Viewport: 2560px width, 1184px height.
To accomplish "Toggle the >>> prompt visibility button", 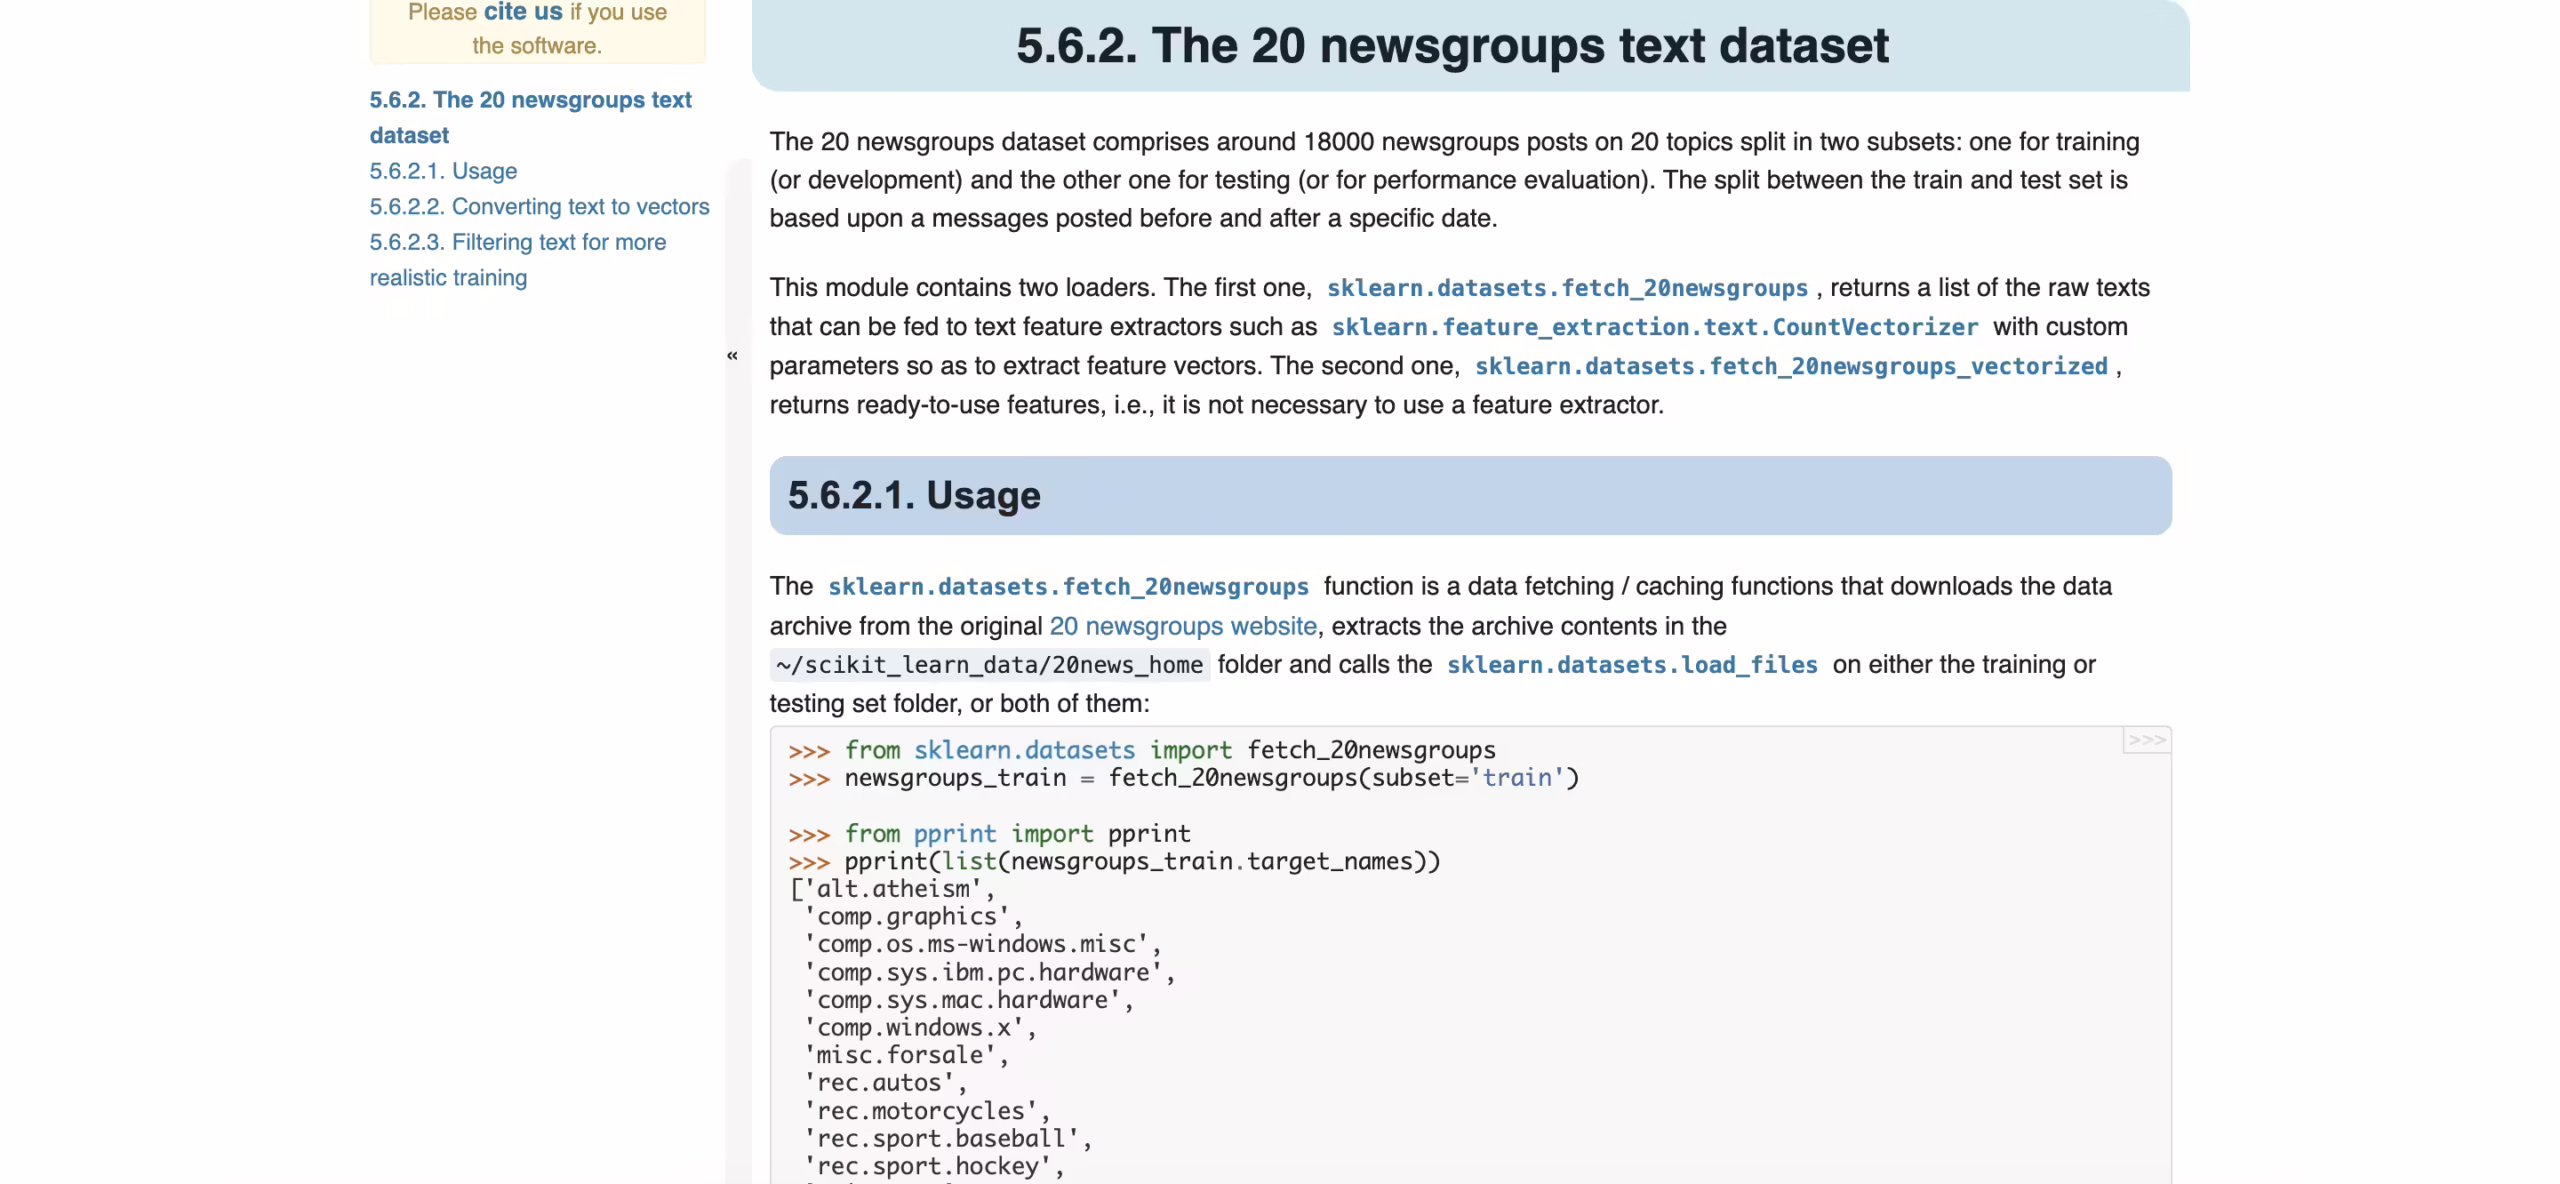I will [x=2146, y=740].
